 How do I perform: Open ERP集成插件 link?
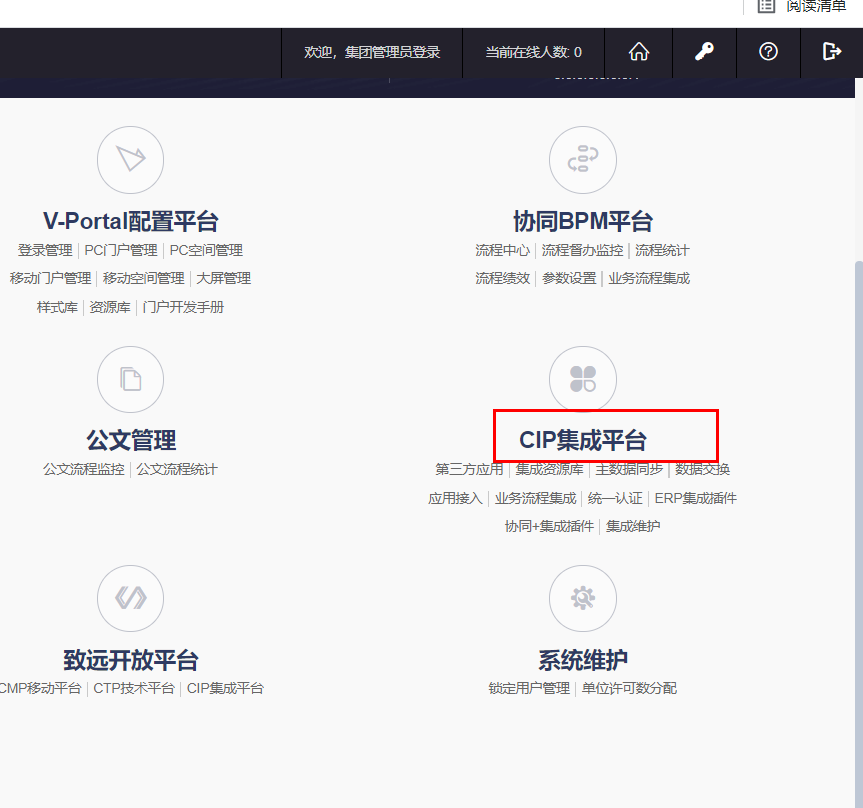pyautogui.click(x=696, y=499)
